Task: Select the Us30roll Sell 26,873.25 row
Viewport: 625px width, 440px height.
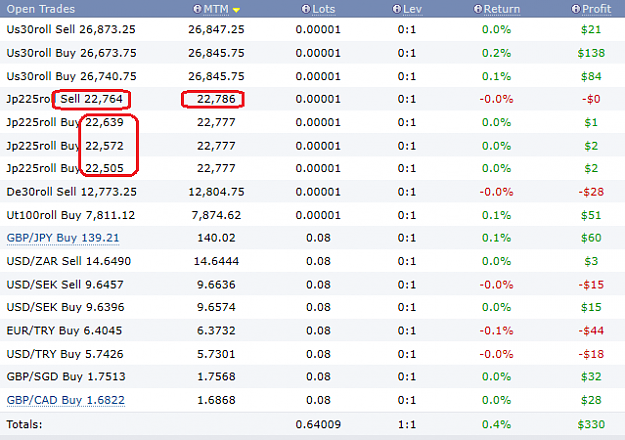Action: 312,29
